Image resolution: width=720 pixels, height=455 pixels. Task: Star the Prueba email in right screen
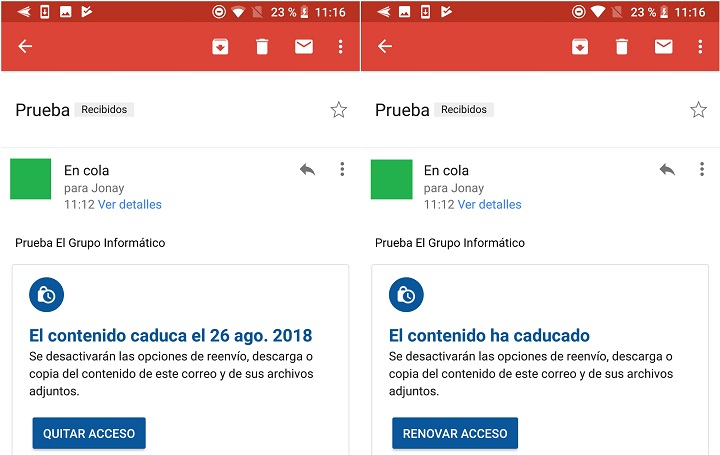(698, 110)
